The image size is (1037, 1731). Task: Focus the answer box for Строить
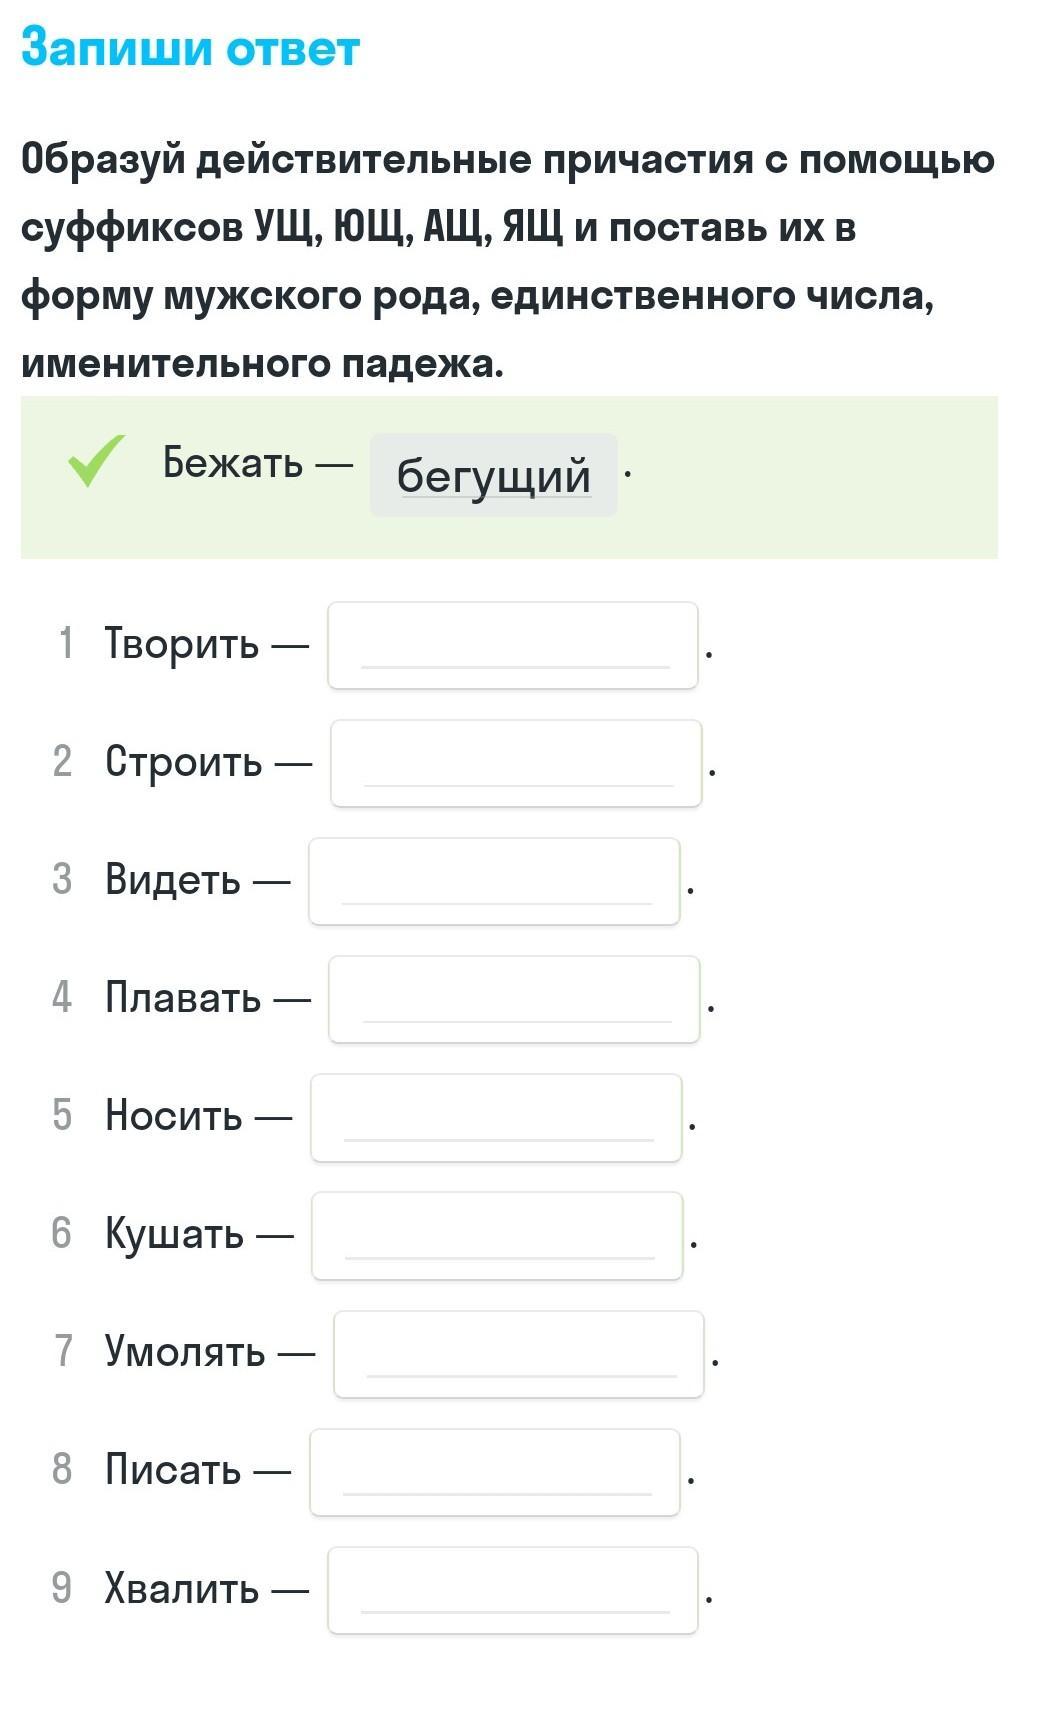tap(516, 763)
